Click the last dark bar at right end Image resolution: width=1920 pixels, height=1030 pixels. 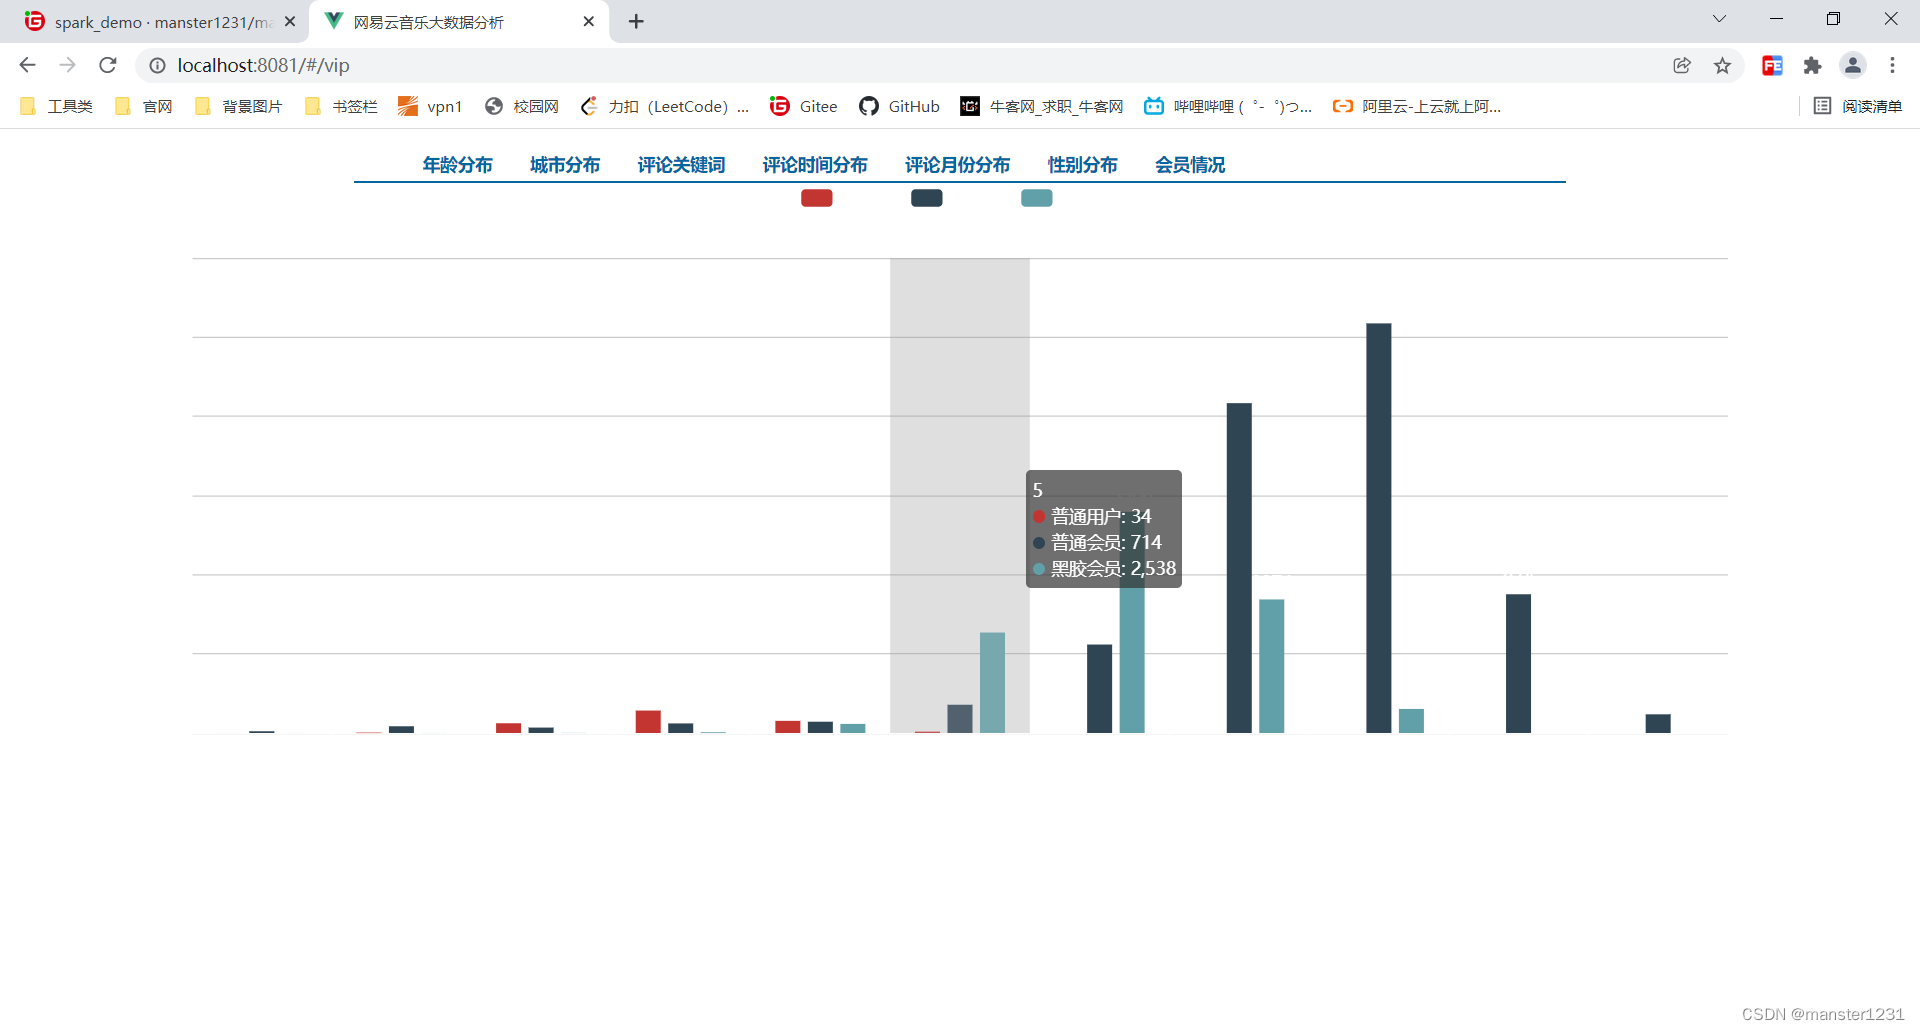pos(1658,723)
